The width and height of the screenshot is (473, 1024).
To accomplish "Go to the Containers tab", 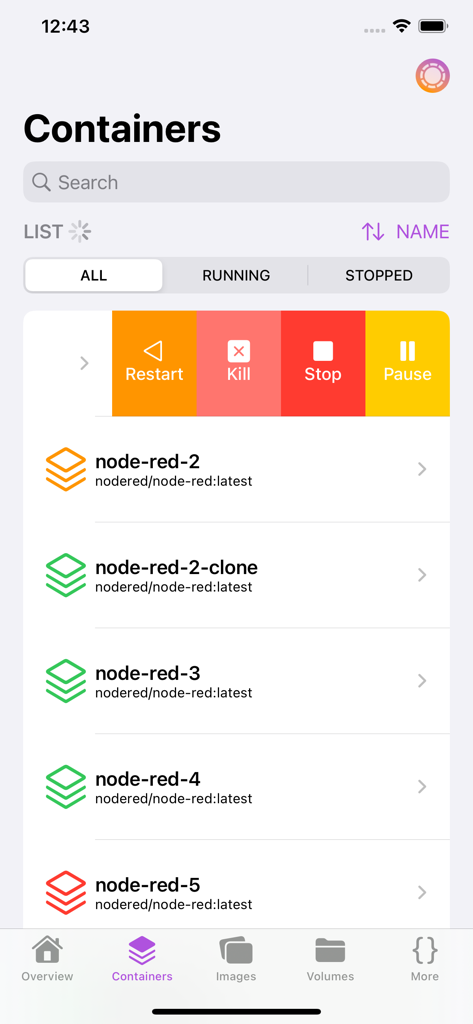I will point(142,958).
